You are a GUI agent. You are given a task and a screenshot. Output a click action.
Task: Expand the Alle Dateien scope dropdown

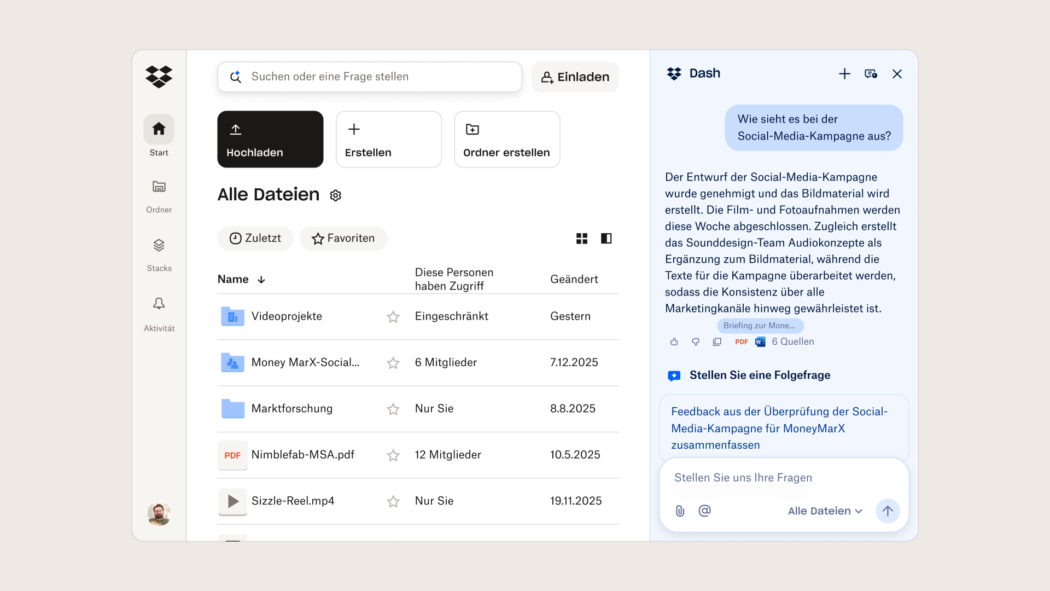[825, 511]
